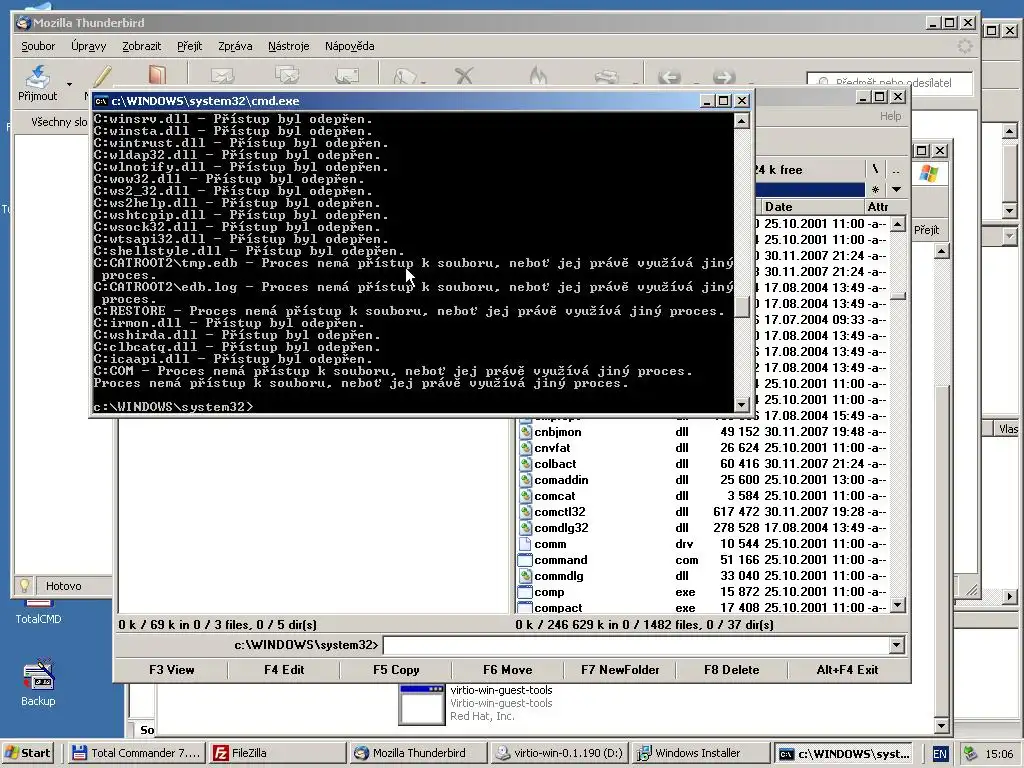1024x768 pixels.
Task: Click the delete X icon in Thunderbird toolbar
Action: coord(464,76)
